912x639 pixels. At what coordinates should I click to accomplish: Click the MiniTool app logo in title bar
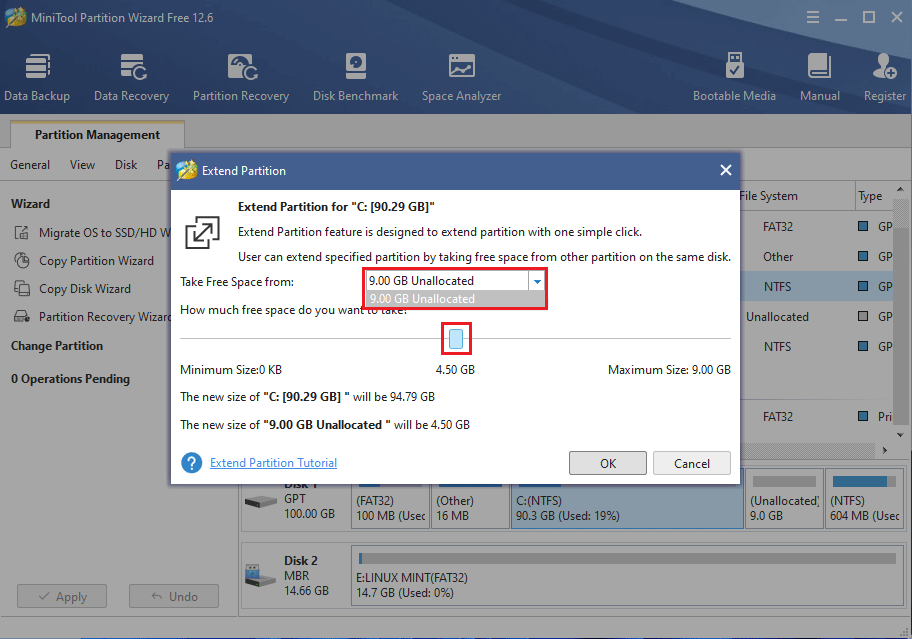click(x=15, y=17)
